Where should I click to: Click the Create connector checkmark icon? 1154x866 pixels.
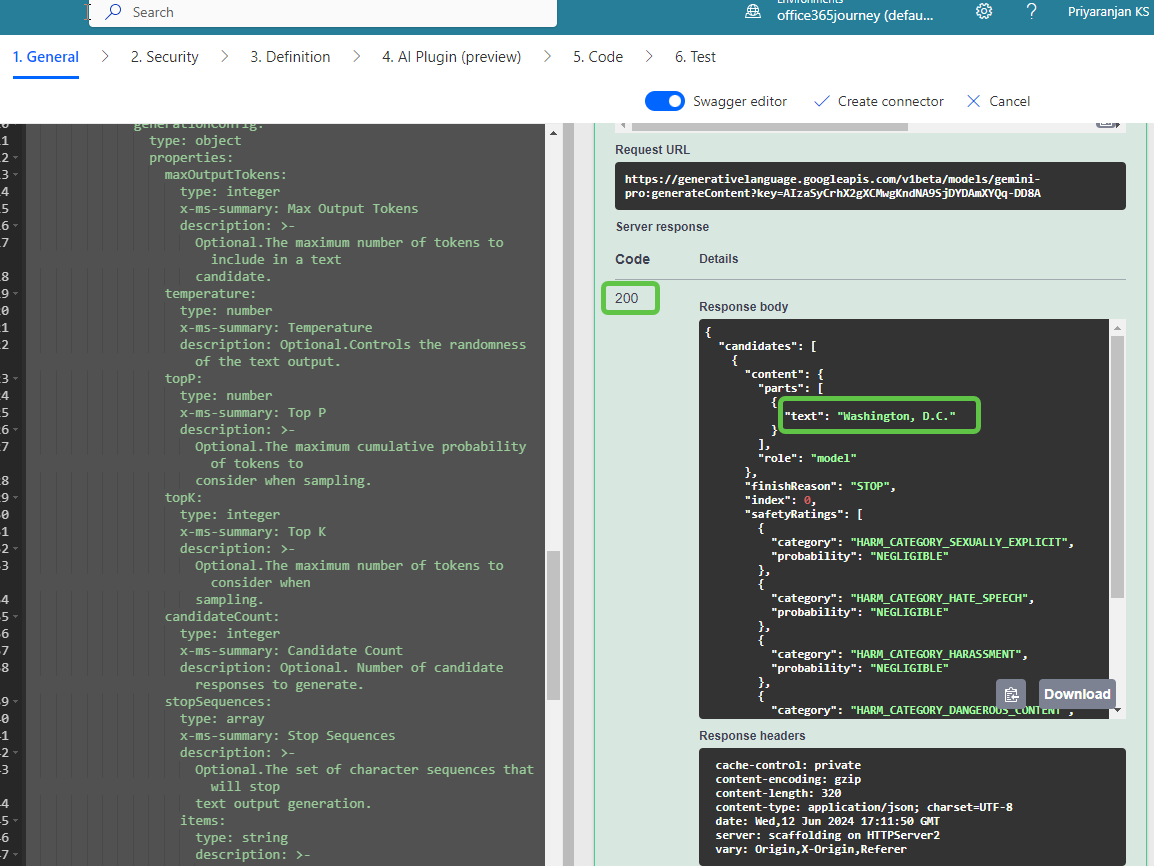pyautogui.click(x=822, y=101)
